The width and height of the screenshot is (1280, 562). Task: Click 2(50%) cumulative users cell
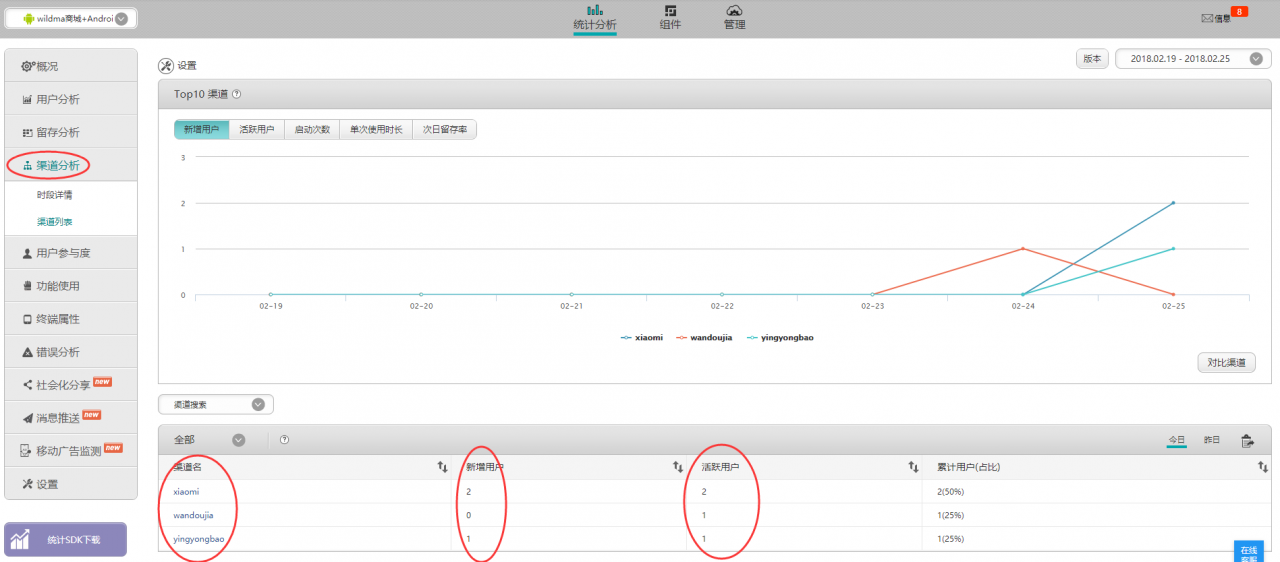pyautogui.click(x=953, y=492)
